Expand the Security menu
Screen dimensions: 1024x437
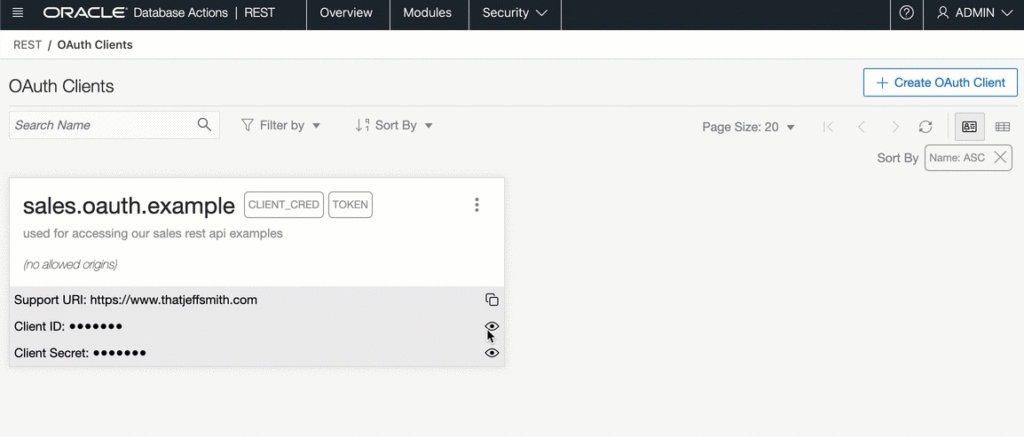[x=514, y=14]
